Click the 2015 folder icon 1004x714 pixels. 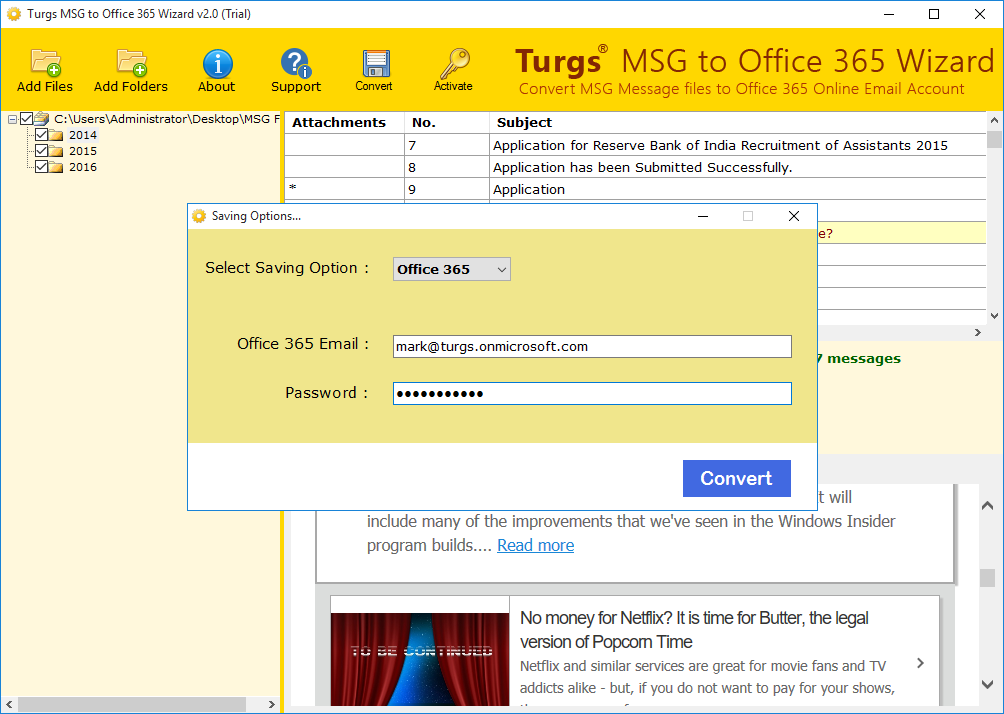56,151
